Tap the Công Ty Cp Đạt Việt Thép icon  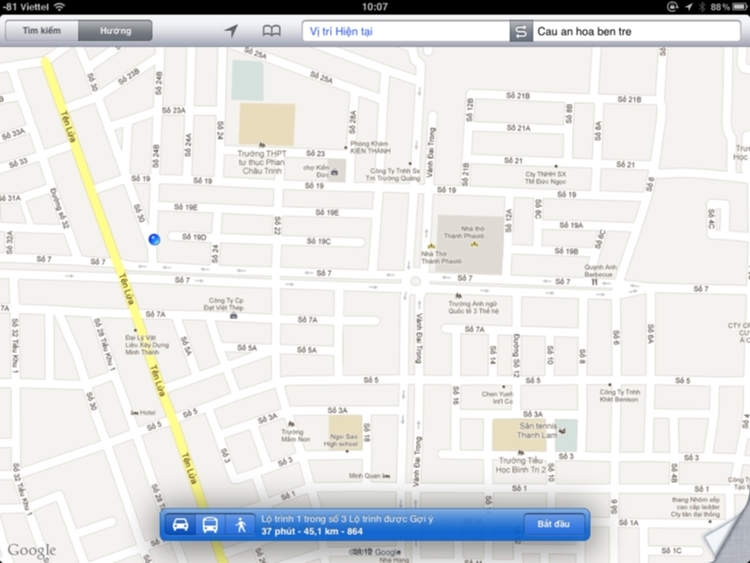point(233,315)
